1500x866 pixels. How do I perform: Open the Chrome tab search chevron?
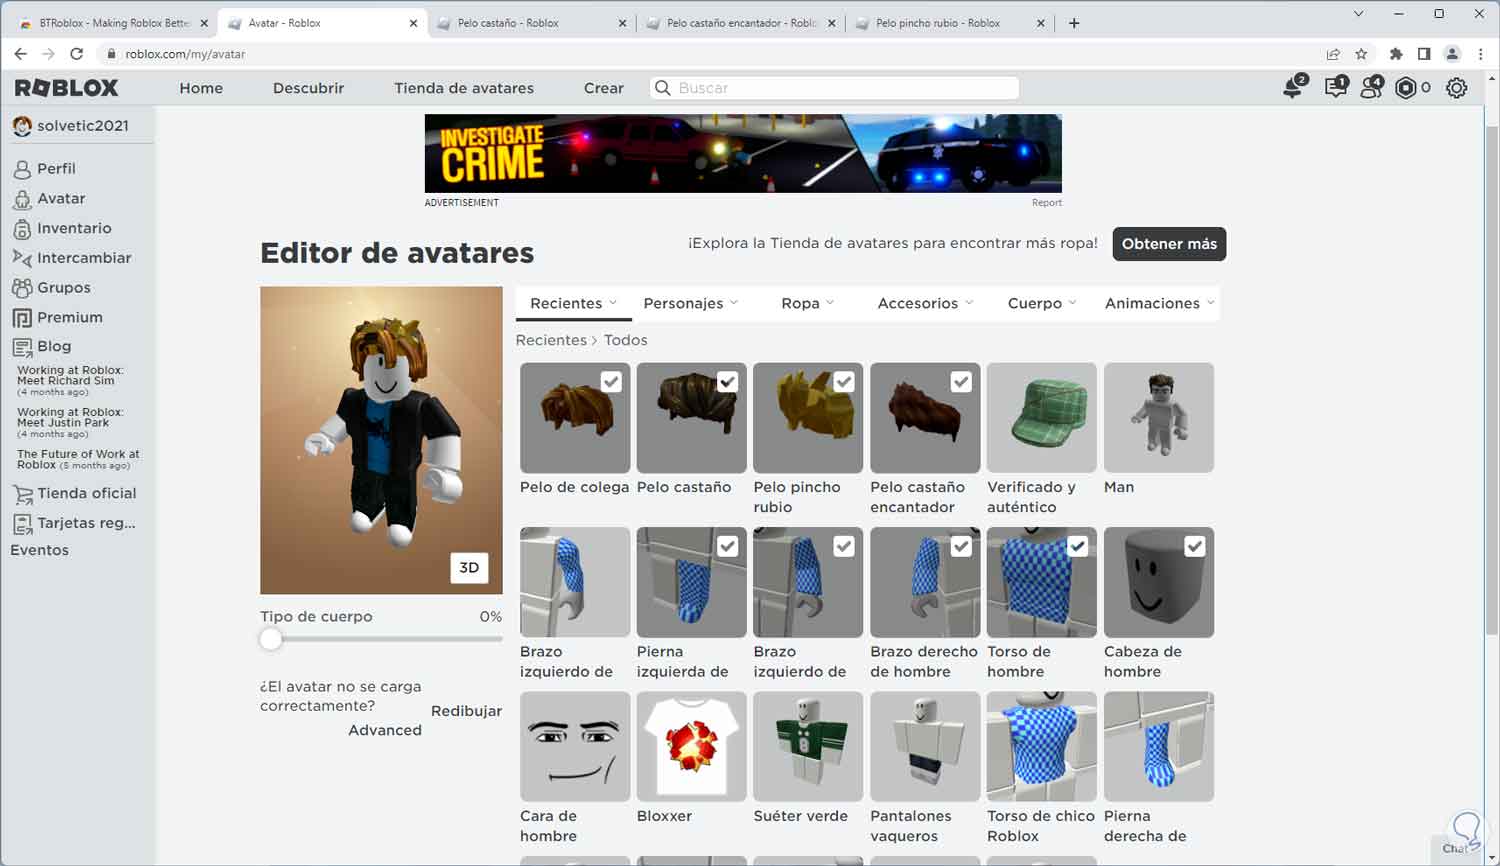1358,14
